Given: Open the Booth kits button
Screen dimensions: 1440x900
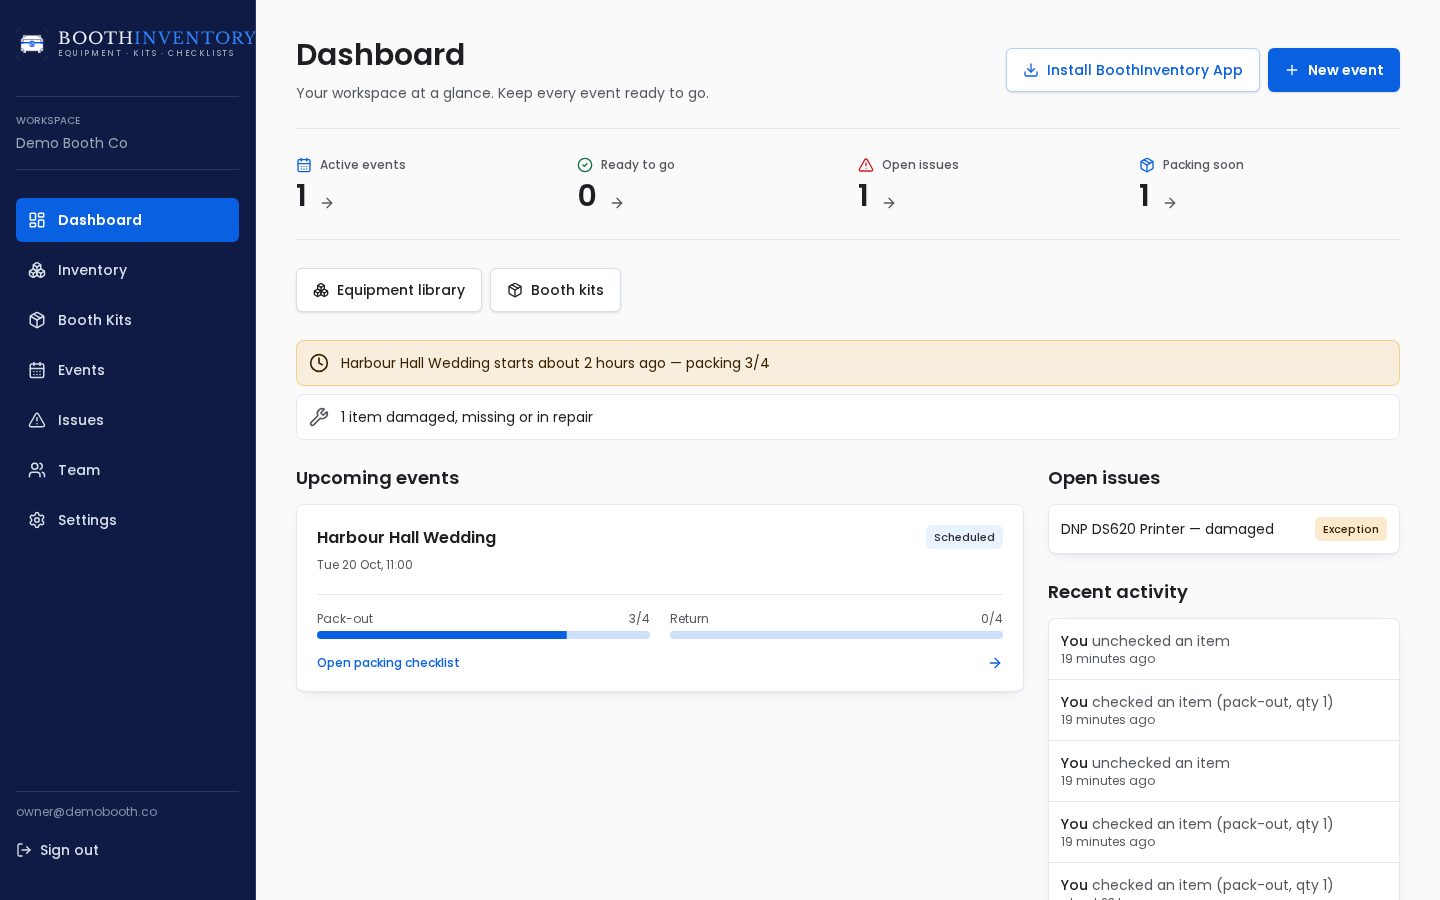Looking at the screenshot, I should (x=555, y=290).
